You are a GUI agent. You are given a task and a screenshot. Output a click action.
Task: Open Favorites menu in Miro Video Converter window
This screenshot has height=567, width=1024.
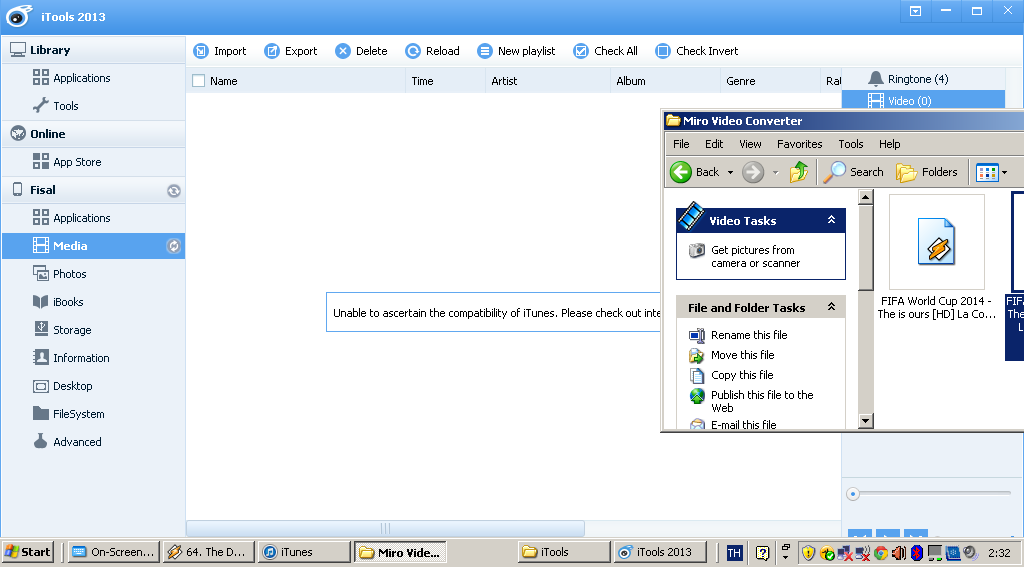coord(799,144)
